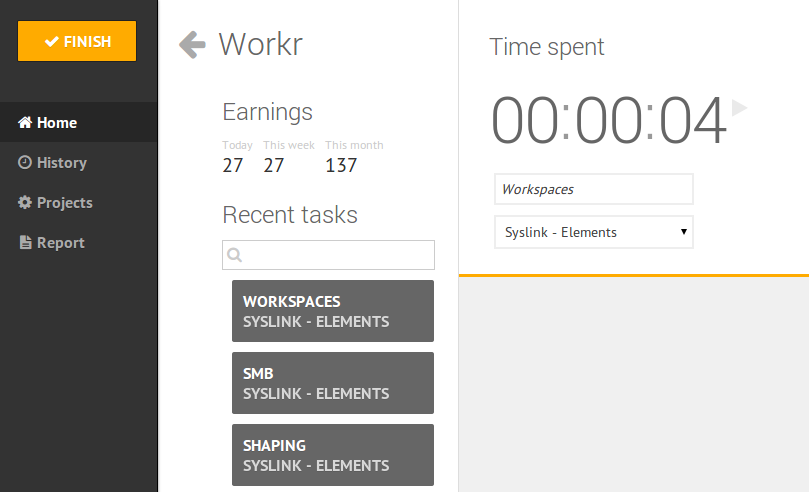Select the WORKSPACES recent task
Viewport: 809px width, 492px height.
pyautogui.click(x=333, y=311)
